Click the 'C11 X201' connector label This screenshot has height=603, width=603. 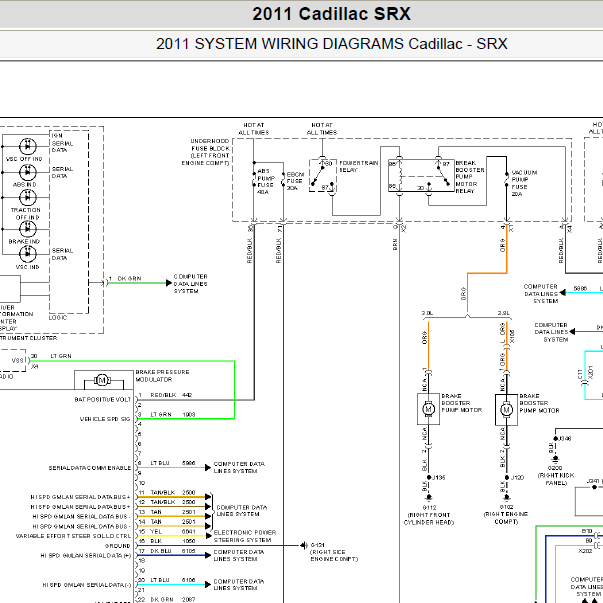[585, 372]
